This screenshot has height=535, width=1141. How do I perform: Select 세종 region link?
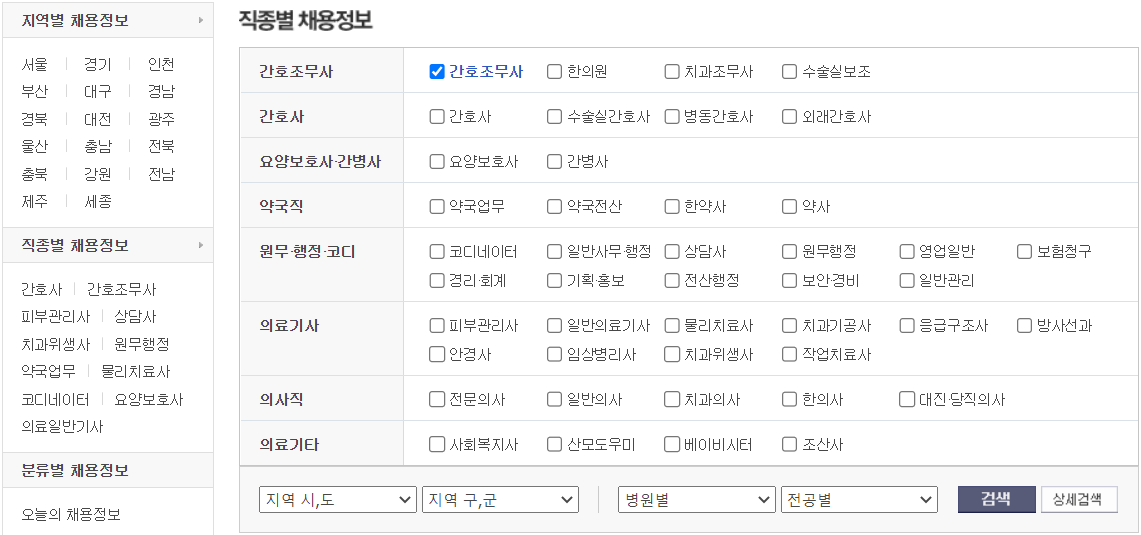tap(98, 202)
